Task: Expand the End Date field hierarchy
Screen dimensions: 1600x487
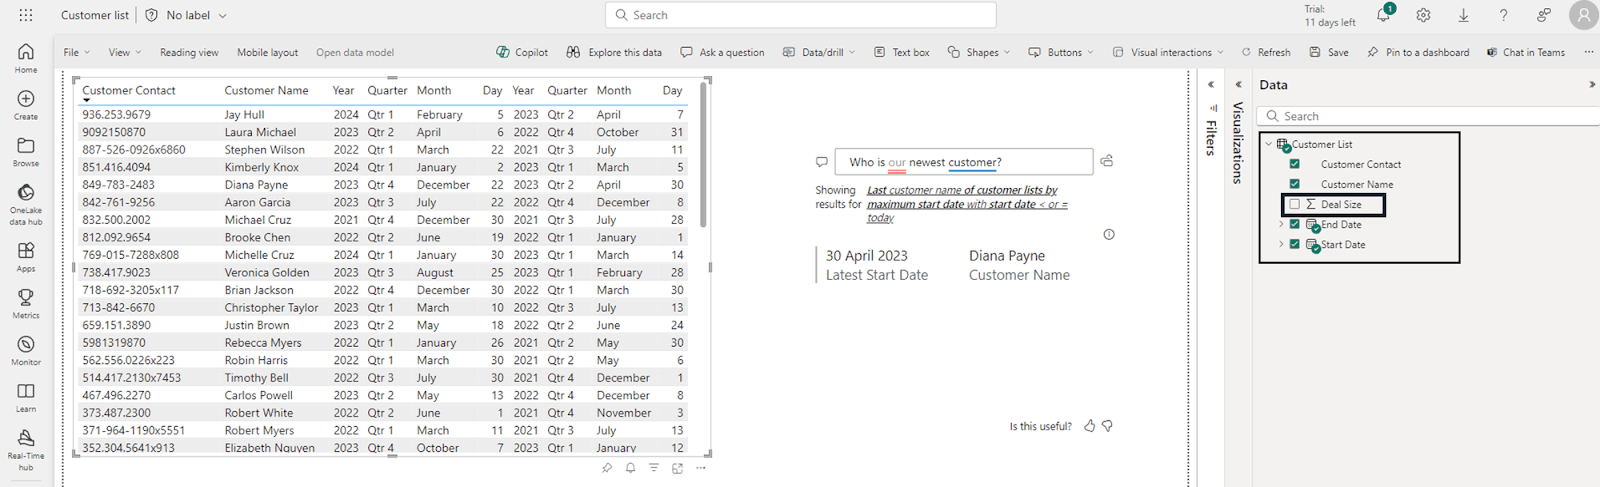Action: [x=1281, y=225]
